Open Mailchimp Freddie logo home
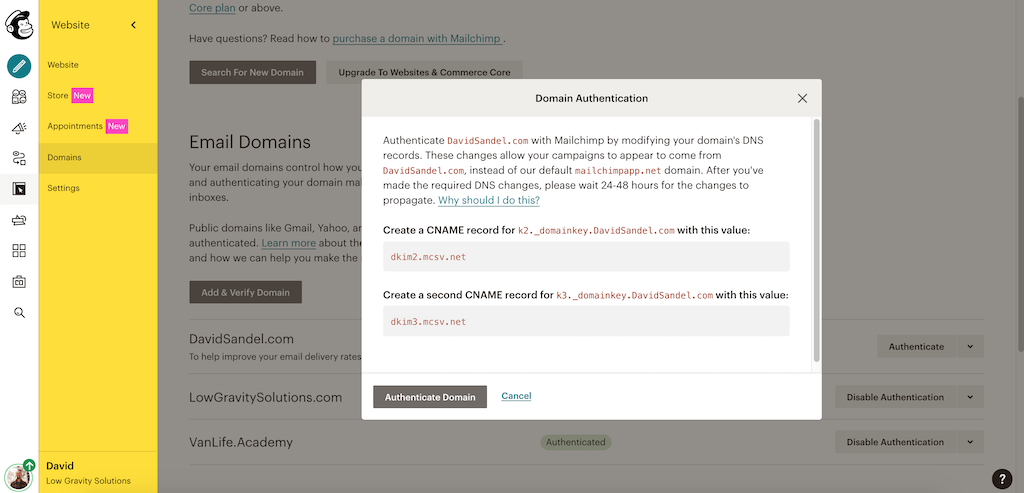 pyautogui.click(x=19, y=26)
